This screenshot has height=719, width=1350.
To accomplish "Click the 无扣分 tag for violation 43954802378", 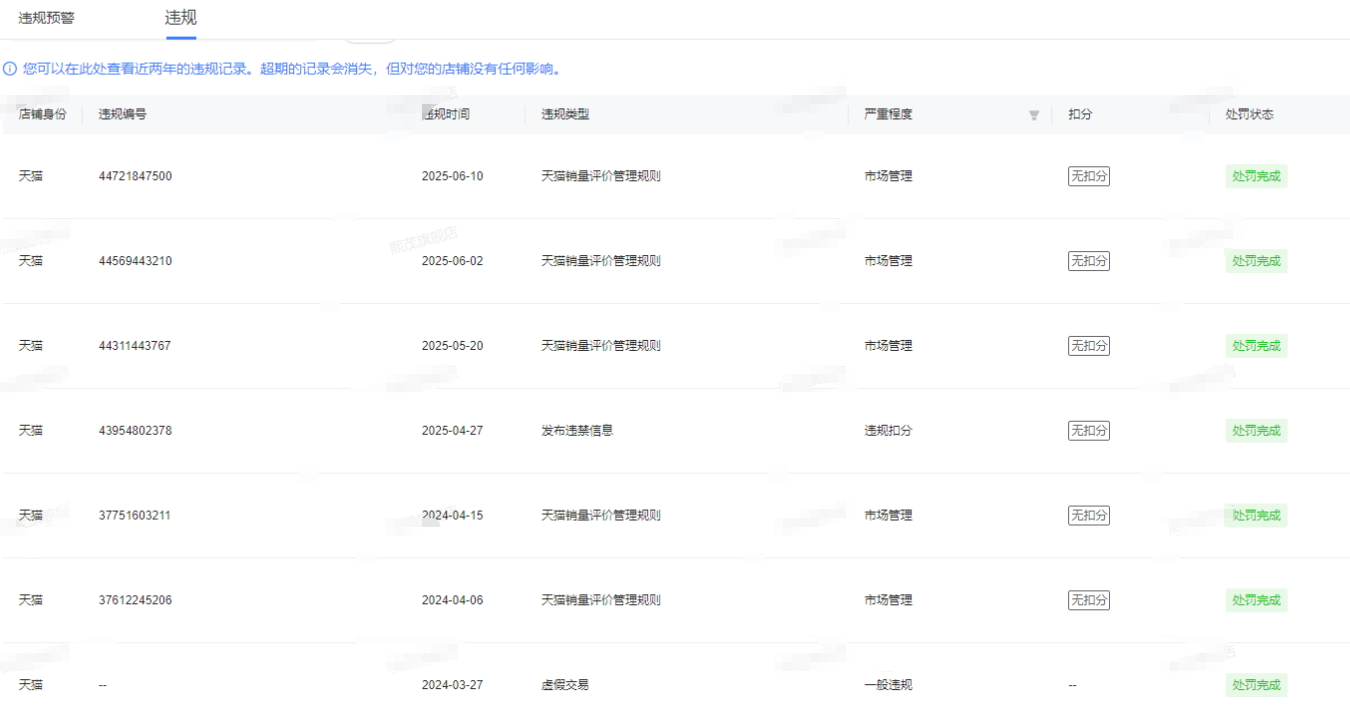I will coord(1088,431).
